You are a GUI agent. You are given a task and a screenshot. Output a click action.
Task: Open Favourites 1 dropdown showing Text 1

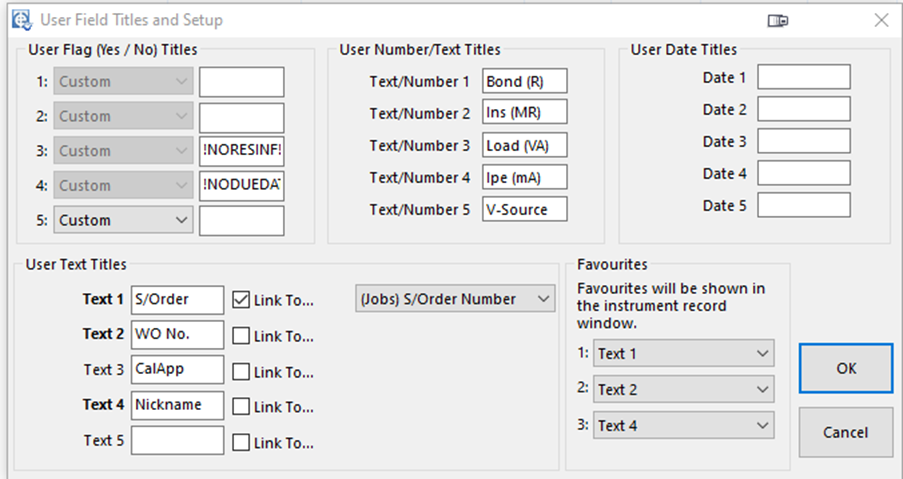(x=683, y=354)
